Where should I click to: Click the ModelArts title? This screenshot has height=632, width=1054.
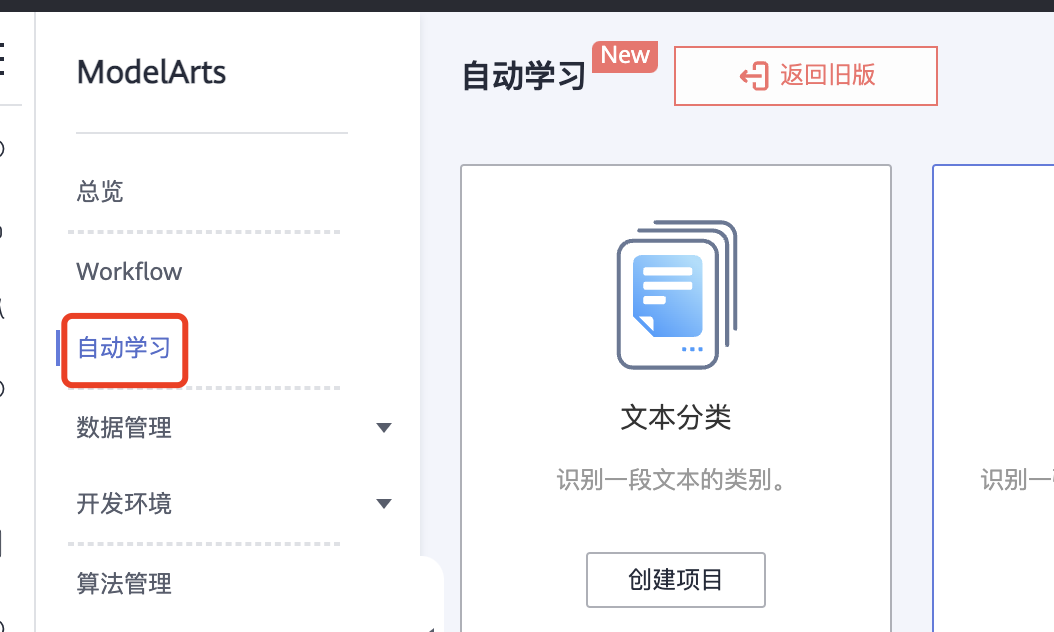tap(151, 72)
